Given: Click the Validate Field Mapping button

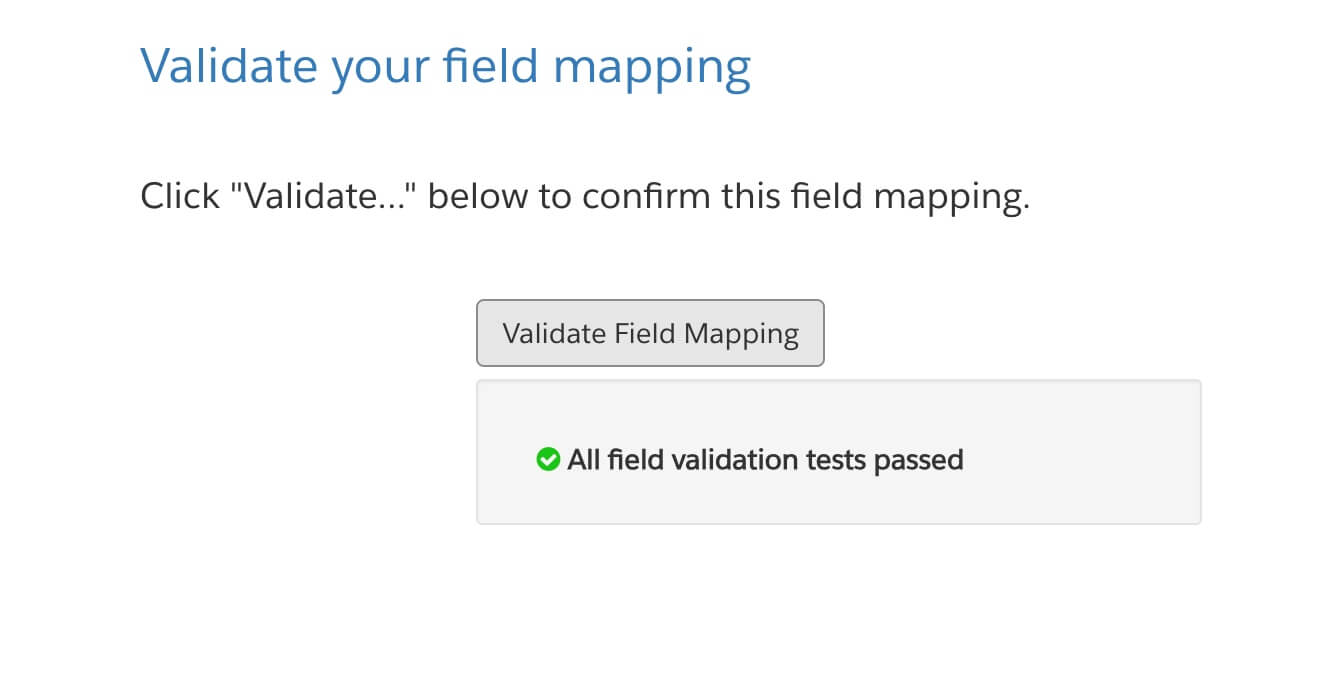Looking at the screenshot, I should [x=650, y=333].
